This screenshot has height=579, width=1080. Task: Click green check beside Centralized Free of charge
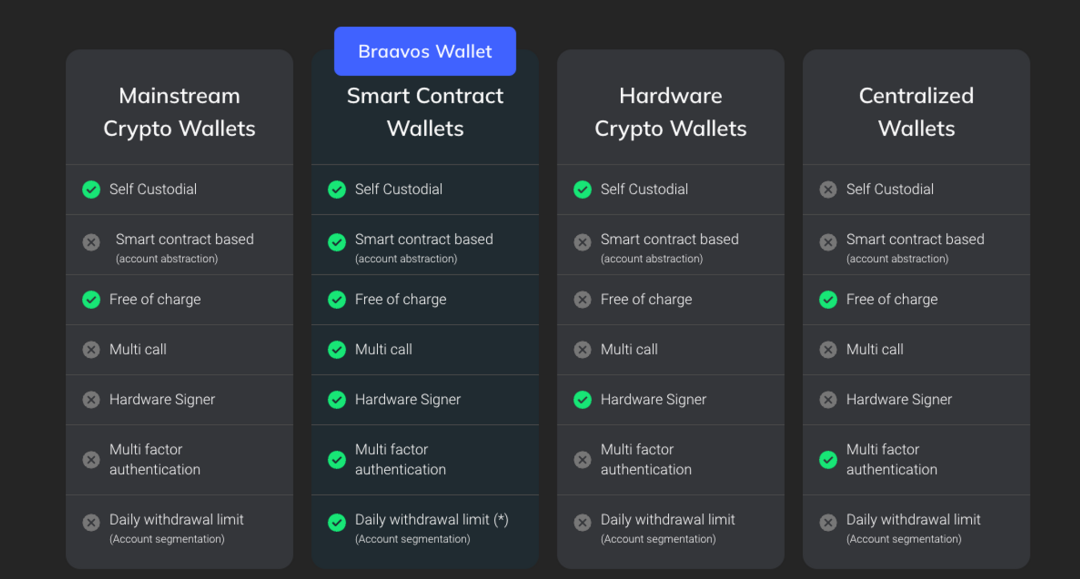(x=828, y=299)
